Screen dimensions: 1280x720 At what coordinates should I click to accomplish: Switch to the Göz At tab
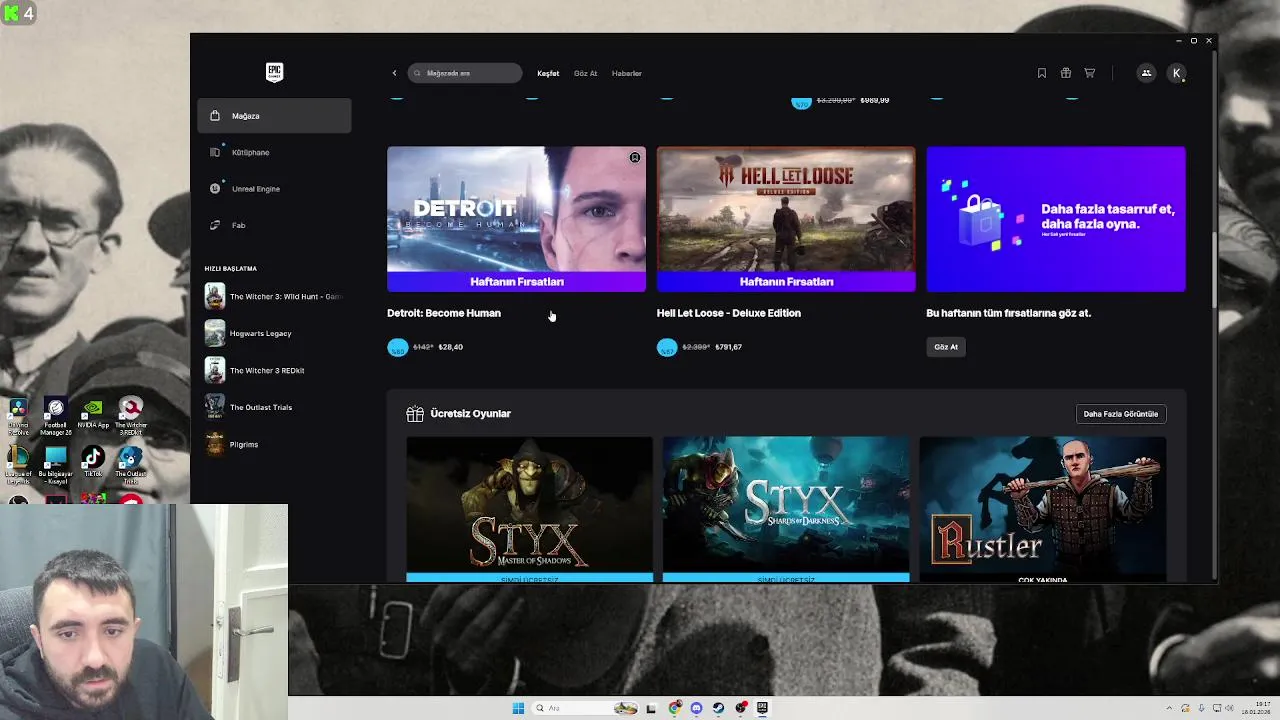tap(585, 73)
